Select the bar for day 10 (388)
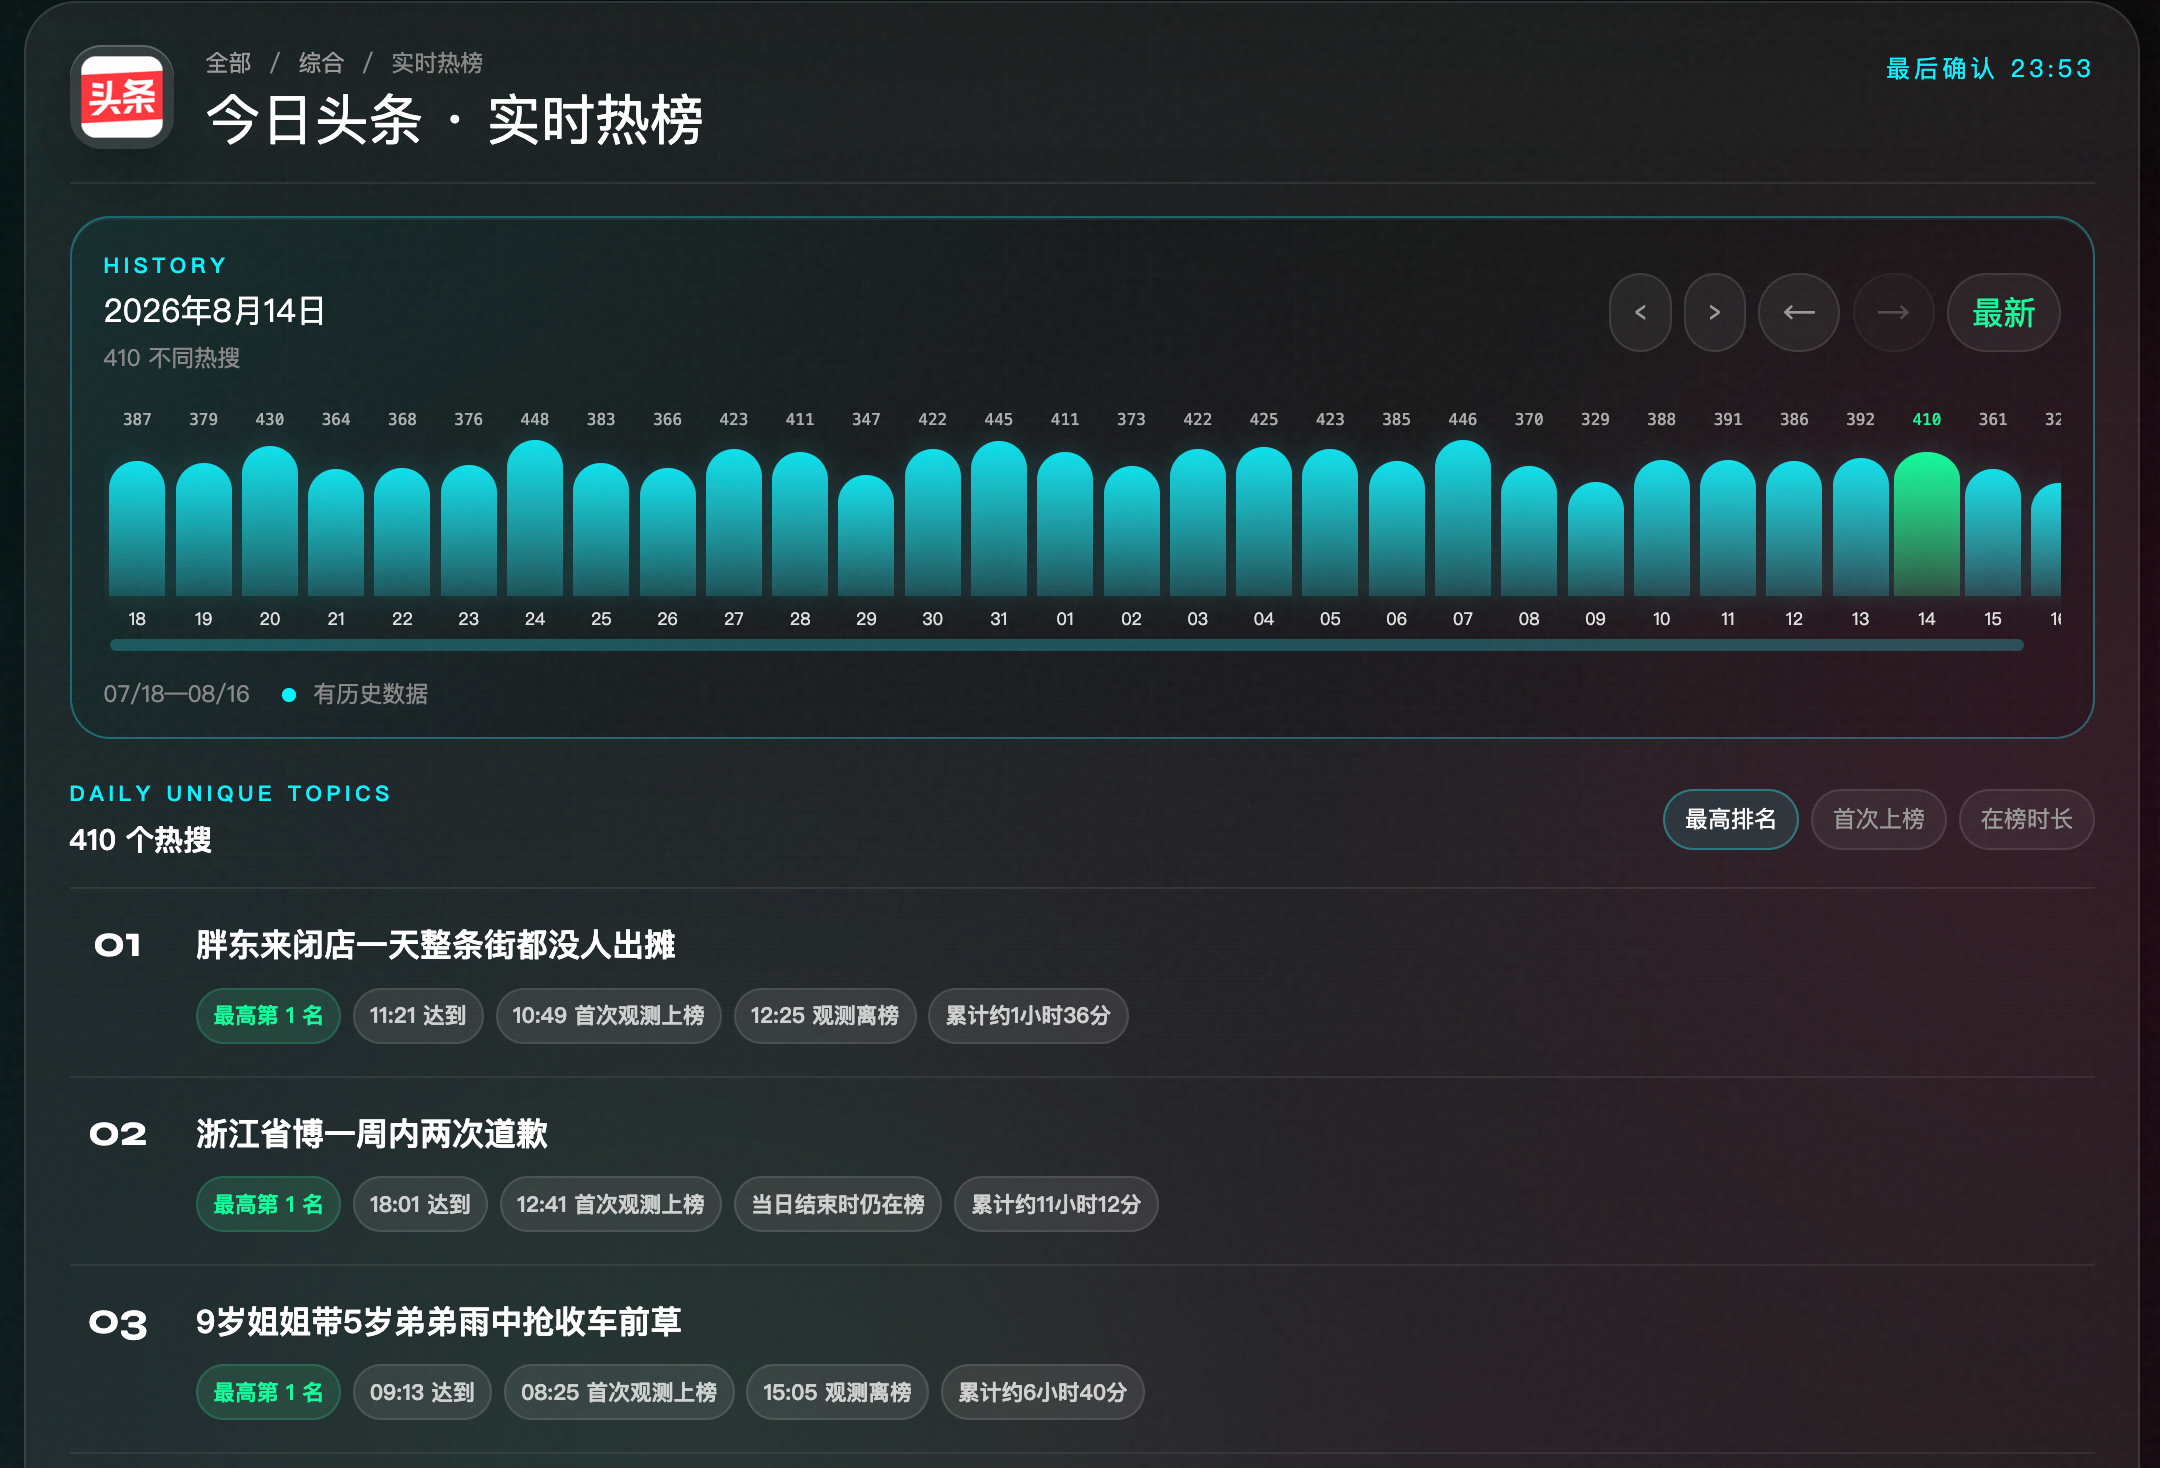Image resolution: width=2160 pixels, height=1468 pixels. coord(1661,528)
